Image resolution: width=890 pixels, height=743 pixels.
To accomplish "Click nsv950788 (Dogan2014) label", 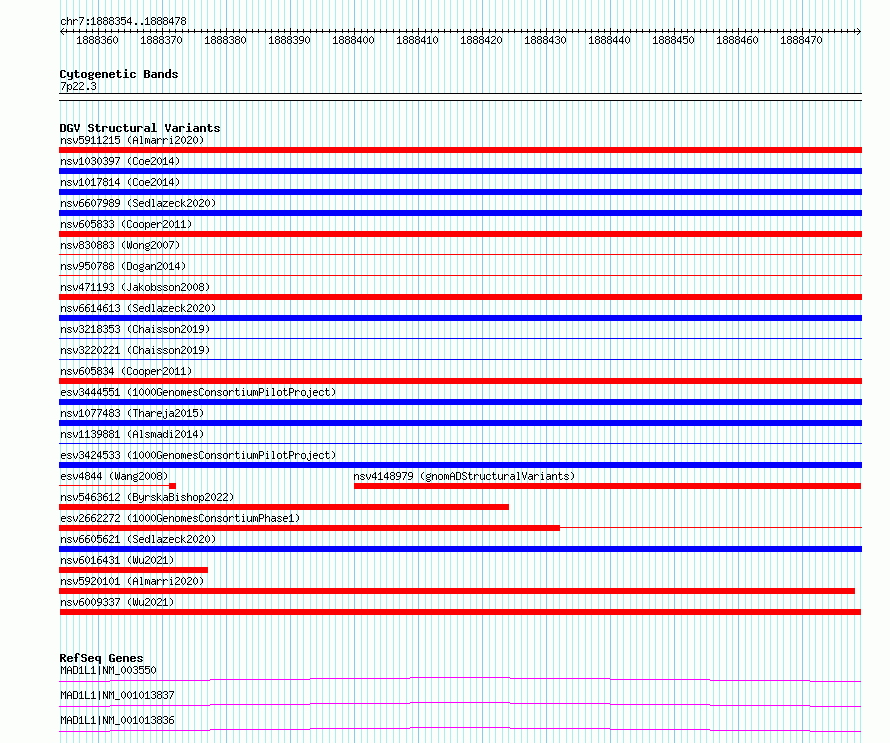I will pyautogui.click(x=123, y=266).
